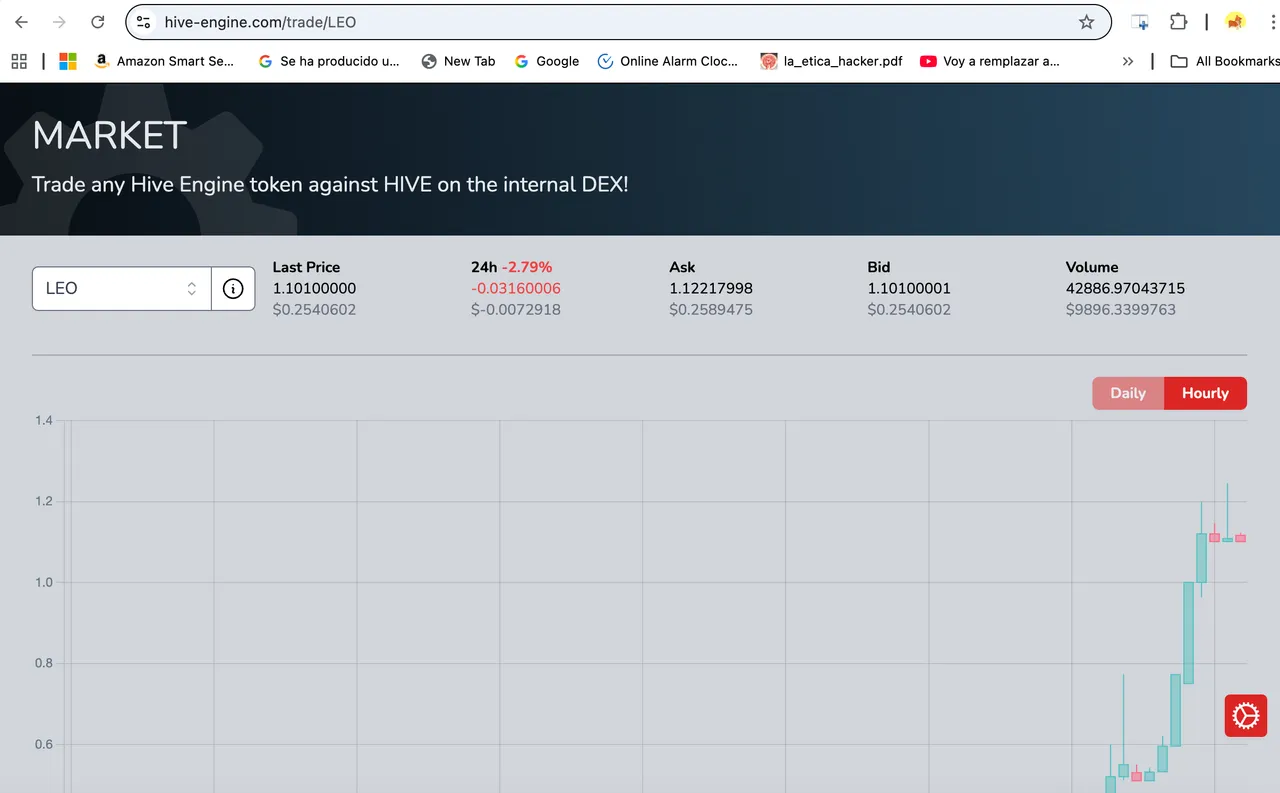Switch the chart to Hourly
Screen dimensions: 1280x793
point(1205,393)
